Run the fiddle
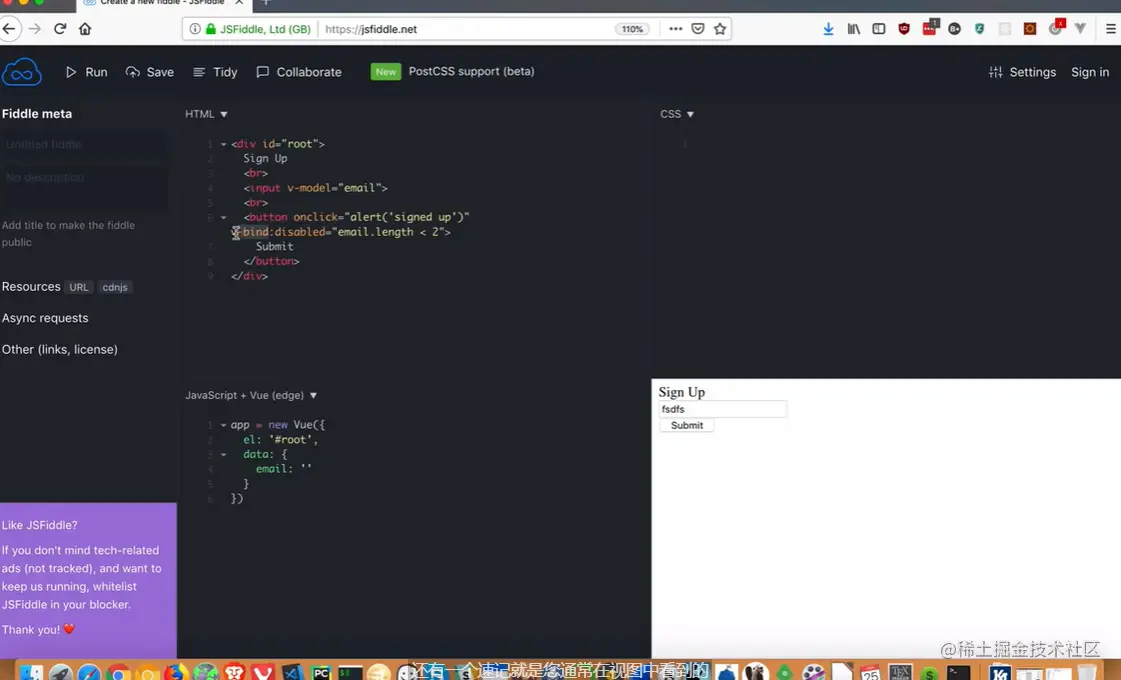 pyautogui.click(x=87, y=72)
